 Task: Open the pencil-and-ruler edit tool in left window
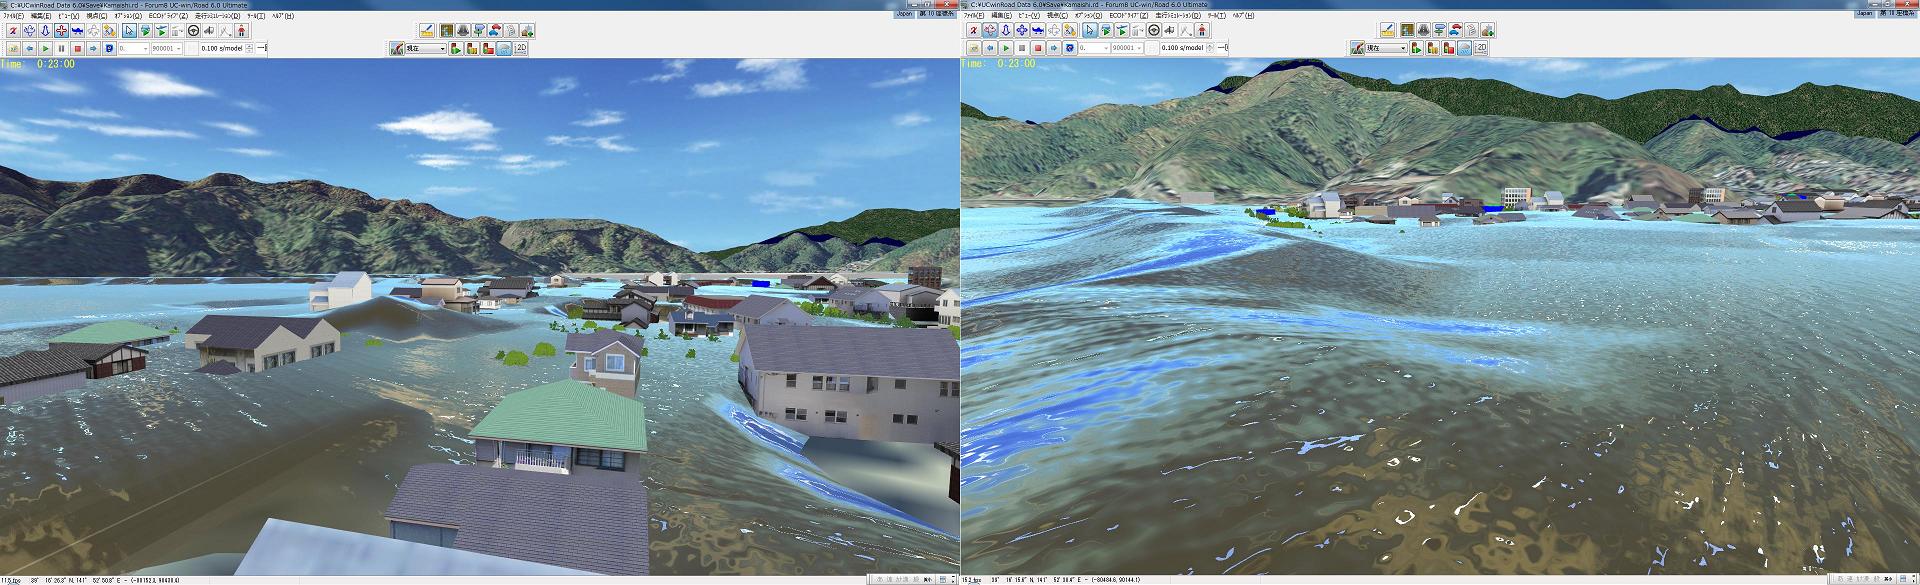click(427, 30)
